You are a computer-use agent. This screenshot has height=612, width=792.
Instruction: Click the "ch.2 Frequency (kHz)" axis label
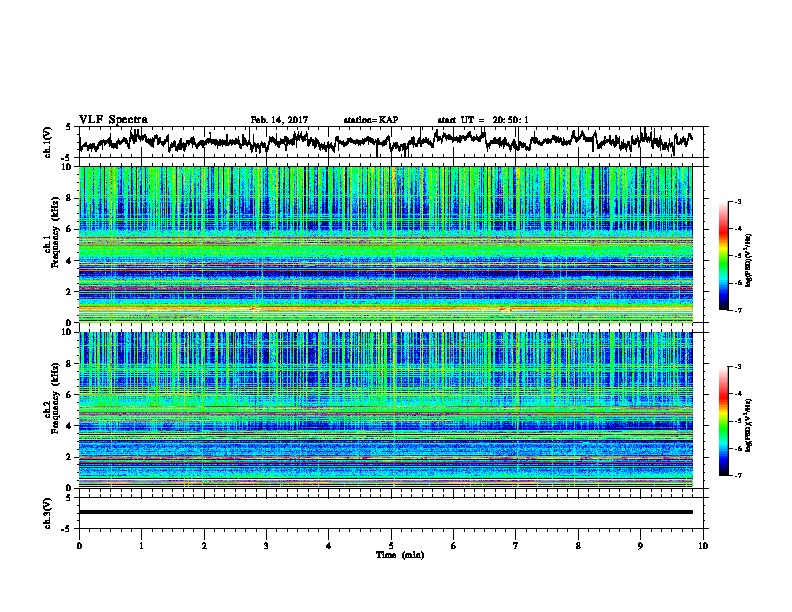[x=52, y=397]
